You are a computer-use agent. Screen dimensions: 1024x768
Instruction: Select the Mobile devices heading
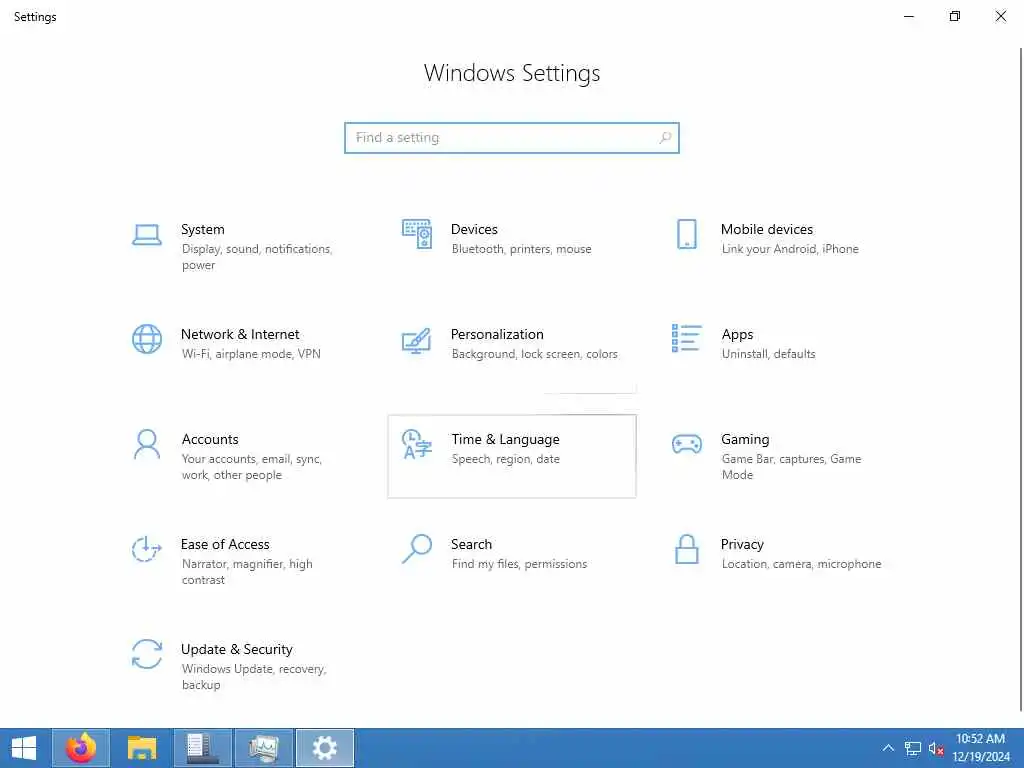click(767, 229)
